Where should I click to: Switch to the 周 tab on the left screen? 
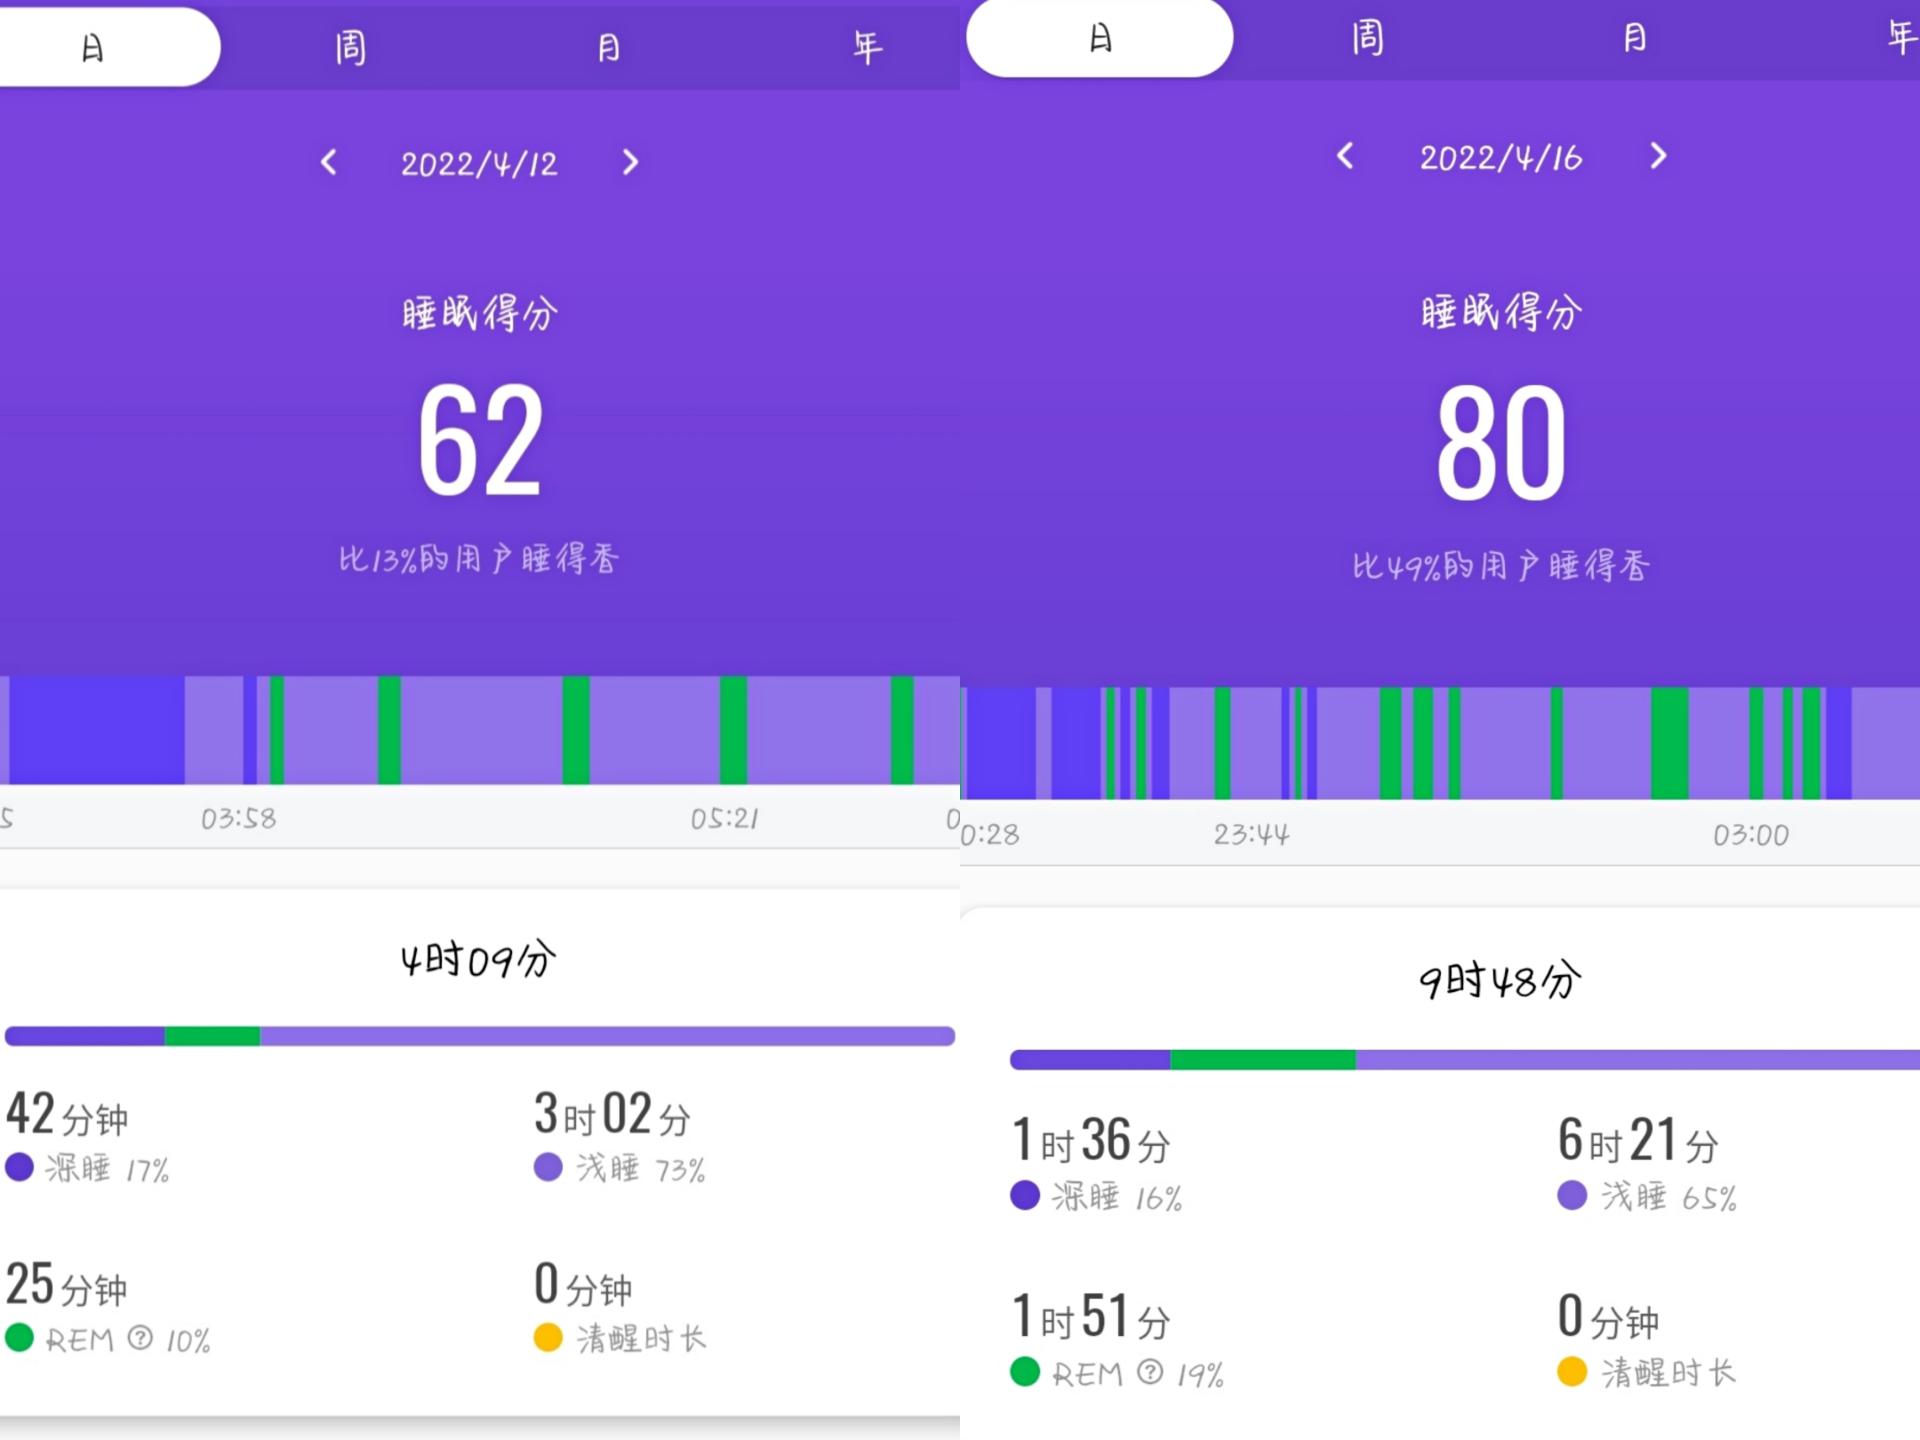point(349,46)
